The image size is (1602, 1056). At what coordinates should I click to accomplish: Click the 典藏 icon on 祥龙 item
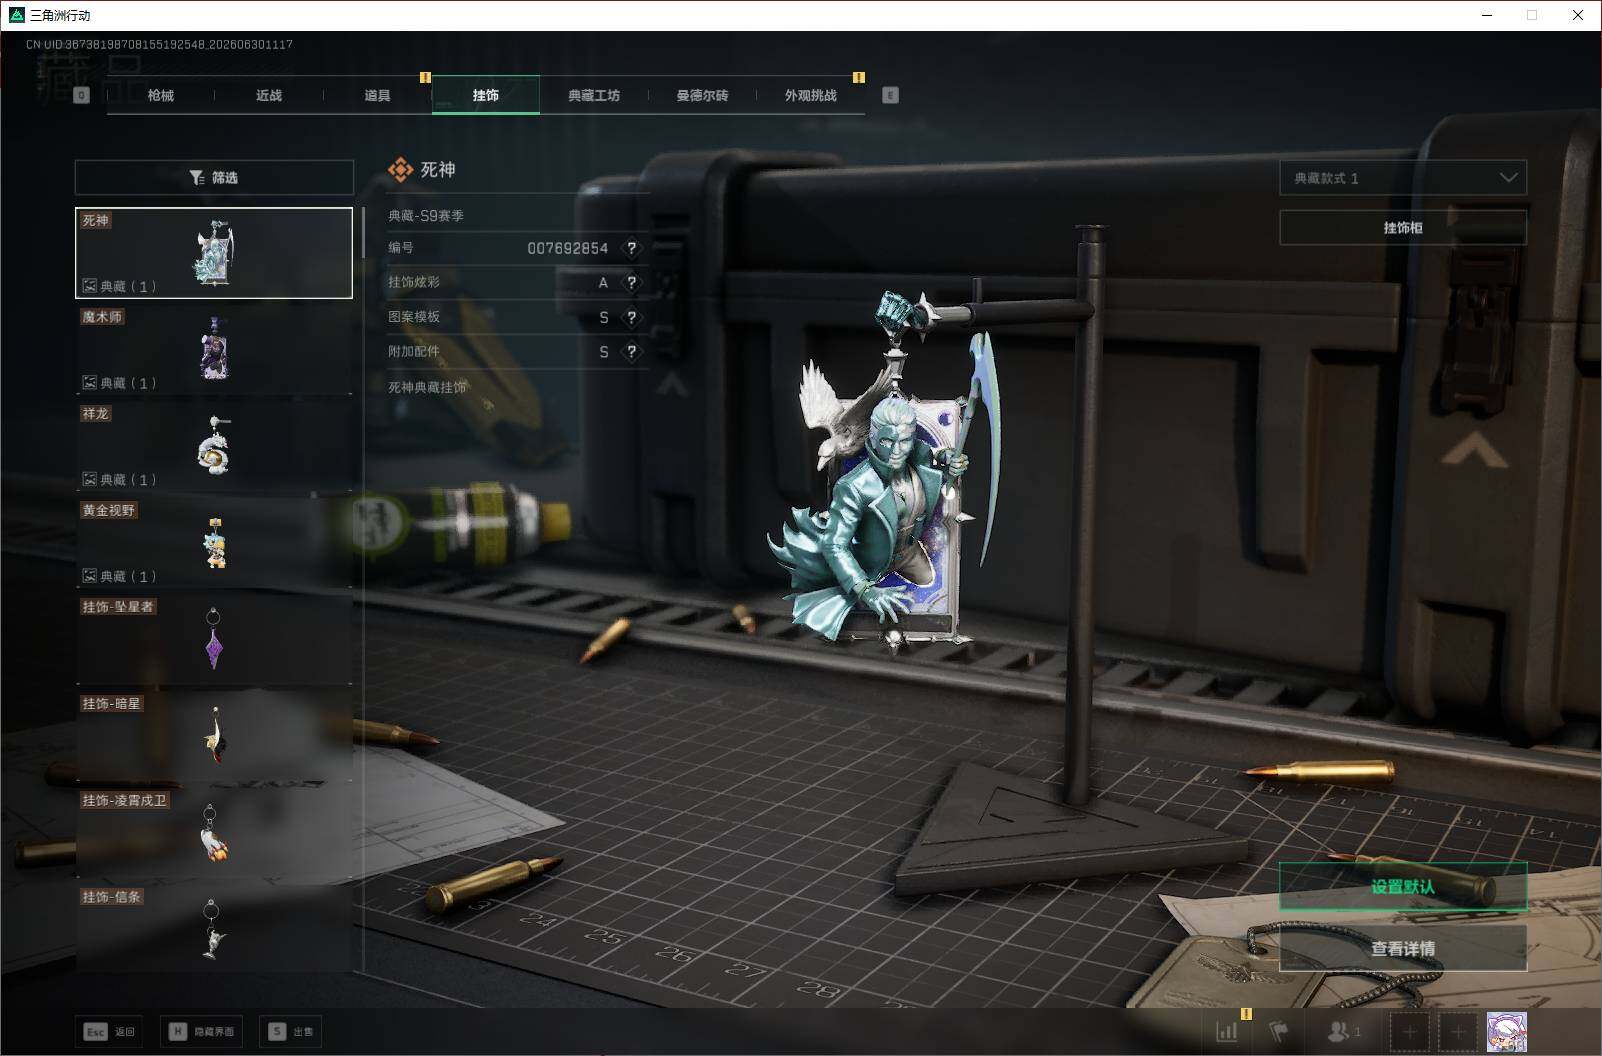coord(89,480)
